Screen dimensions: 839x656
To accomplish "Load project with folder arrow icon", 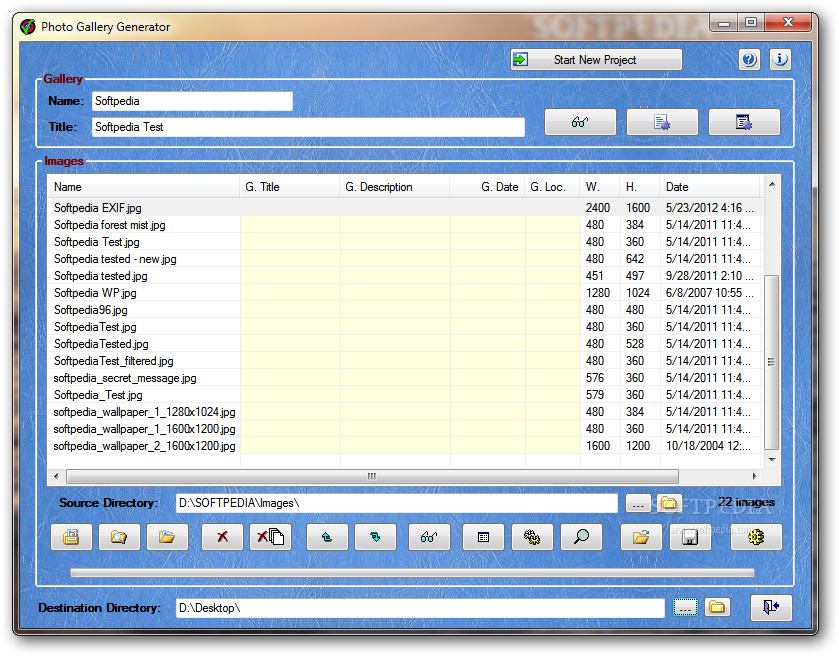I will point(641,537).
